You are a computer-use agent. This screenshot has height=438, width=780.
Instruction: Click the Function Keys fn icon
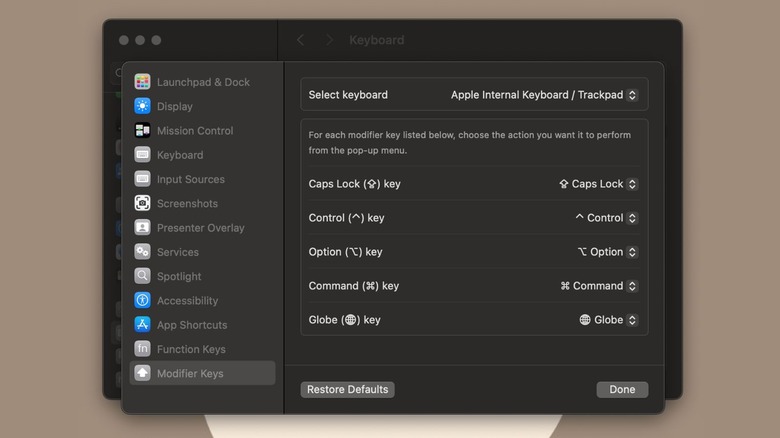coord(142,349)
